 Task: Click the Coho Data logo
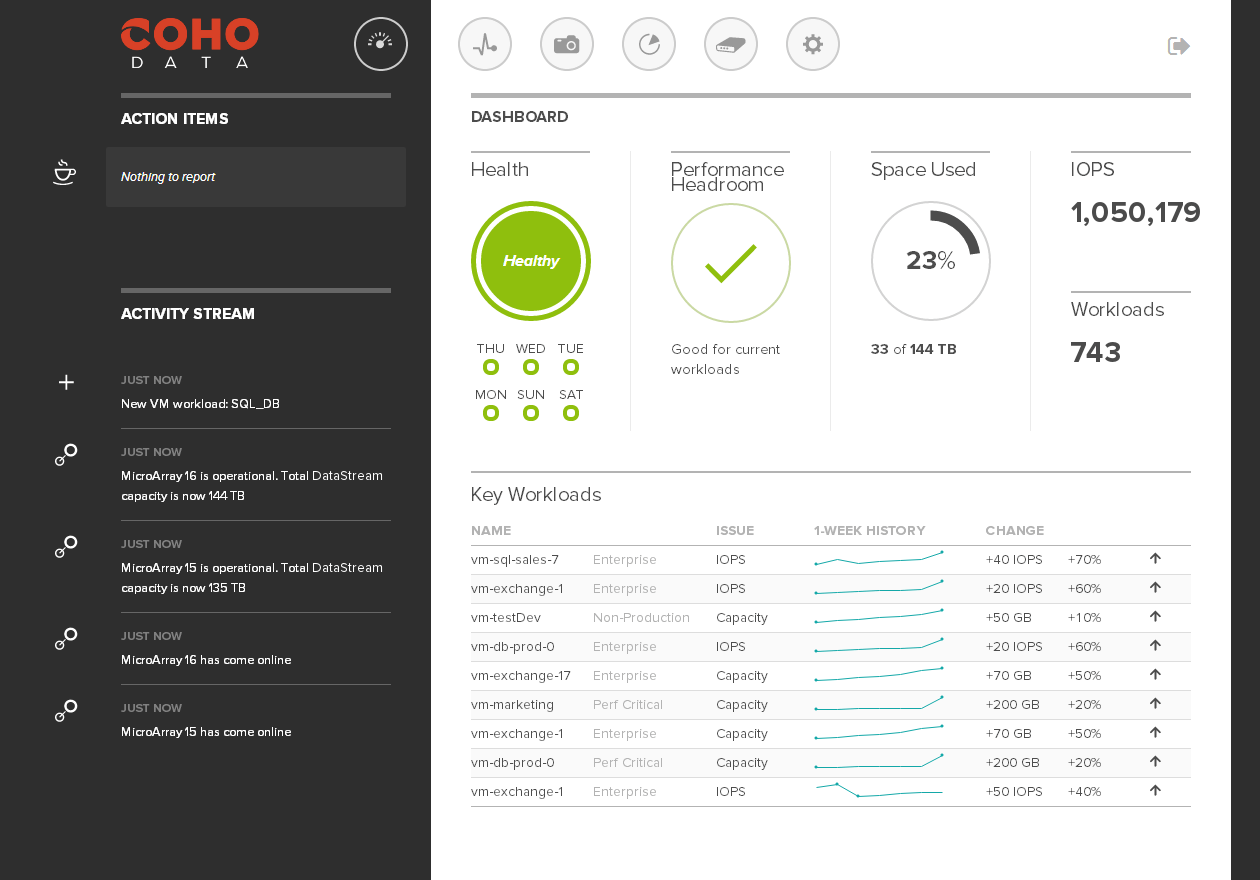click(x=190, y=43)
